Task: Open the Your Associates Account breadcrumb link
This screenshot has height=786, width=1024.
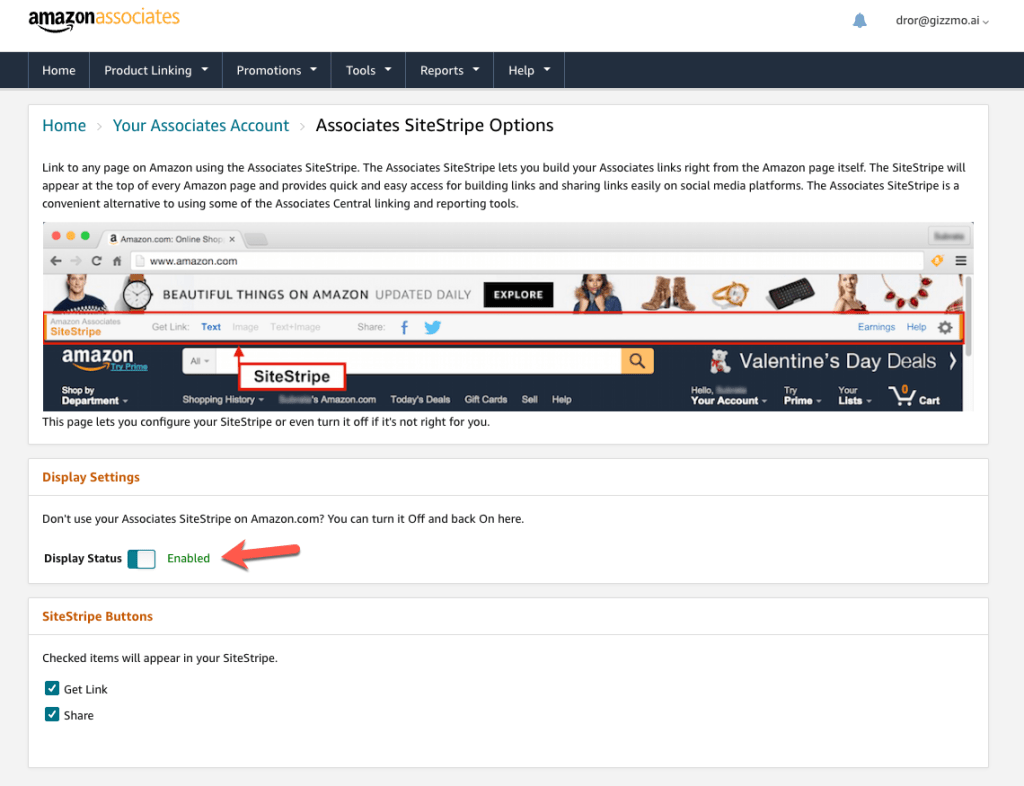Action: tap(201, 125)
